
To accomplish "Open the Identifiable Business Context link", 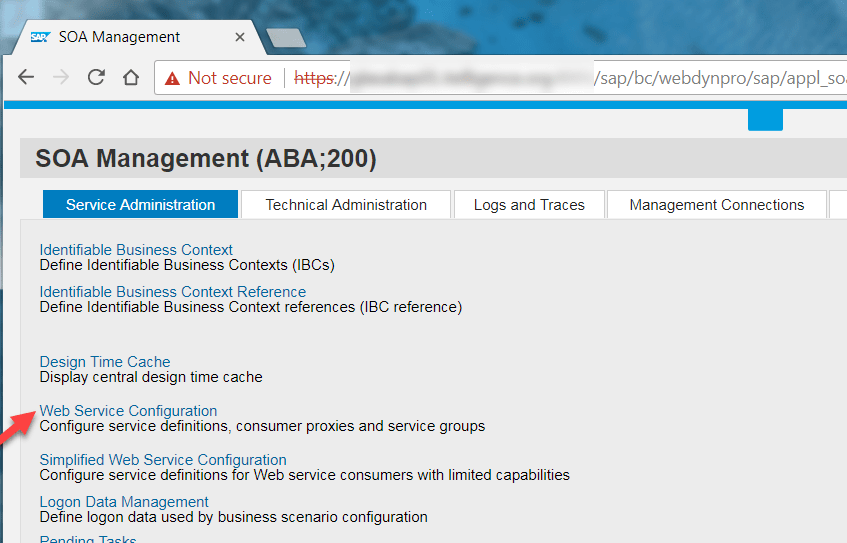I will [x=136, y=250].
